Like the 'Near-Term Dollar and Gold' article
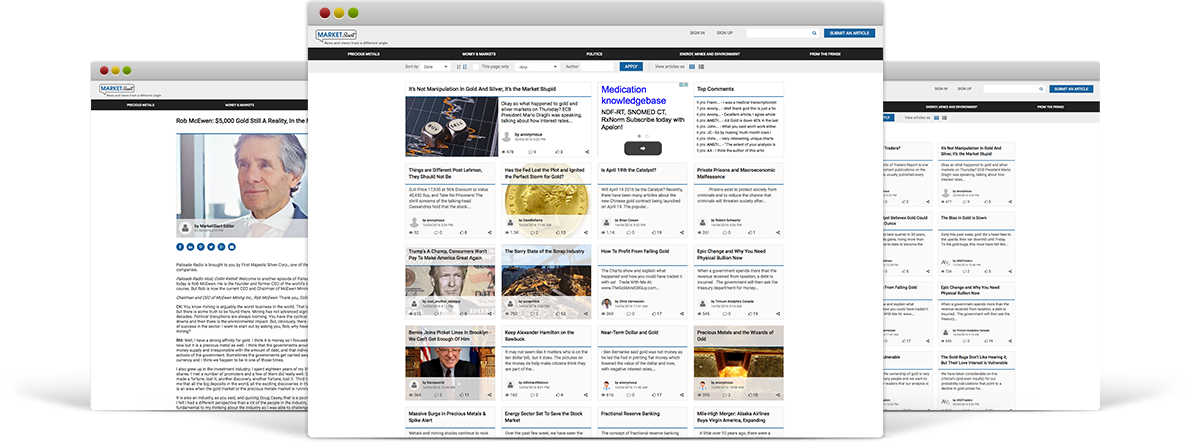 click(x=654, y=395)
